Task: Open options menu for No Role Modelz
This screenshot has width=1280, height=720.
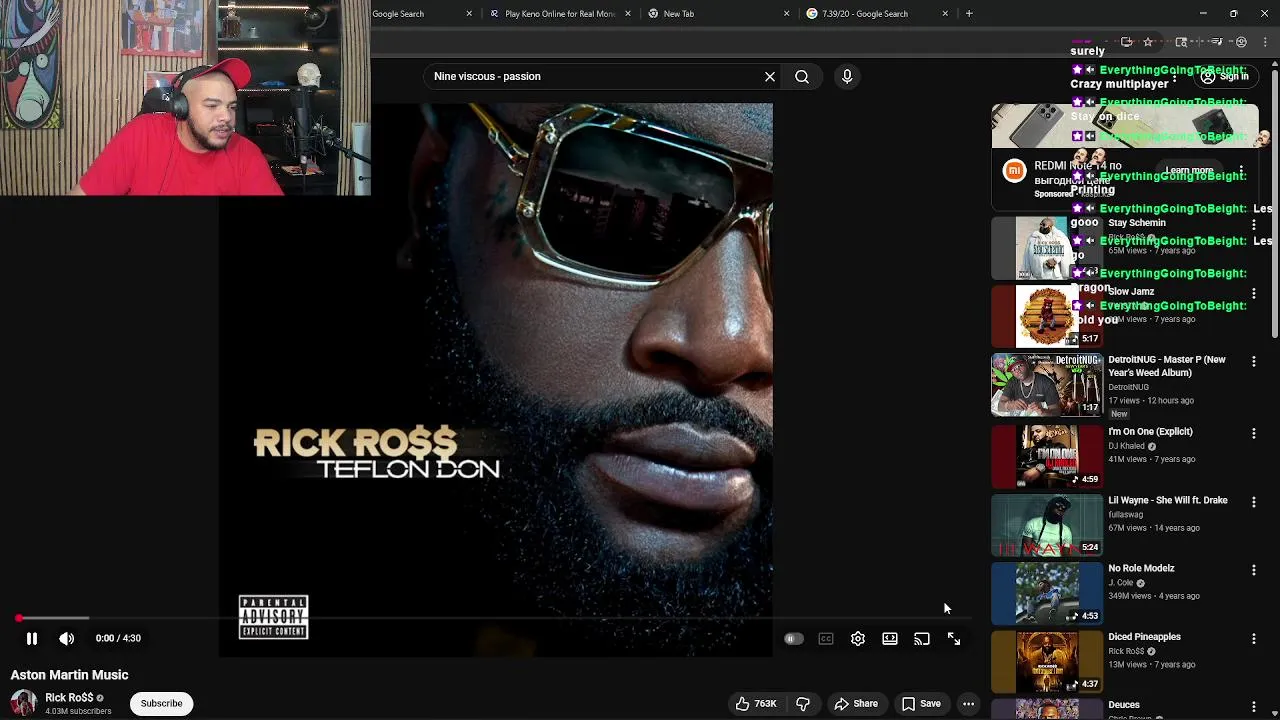Action: coord(1254,570)
